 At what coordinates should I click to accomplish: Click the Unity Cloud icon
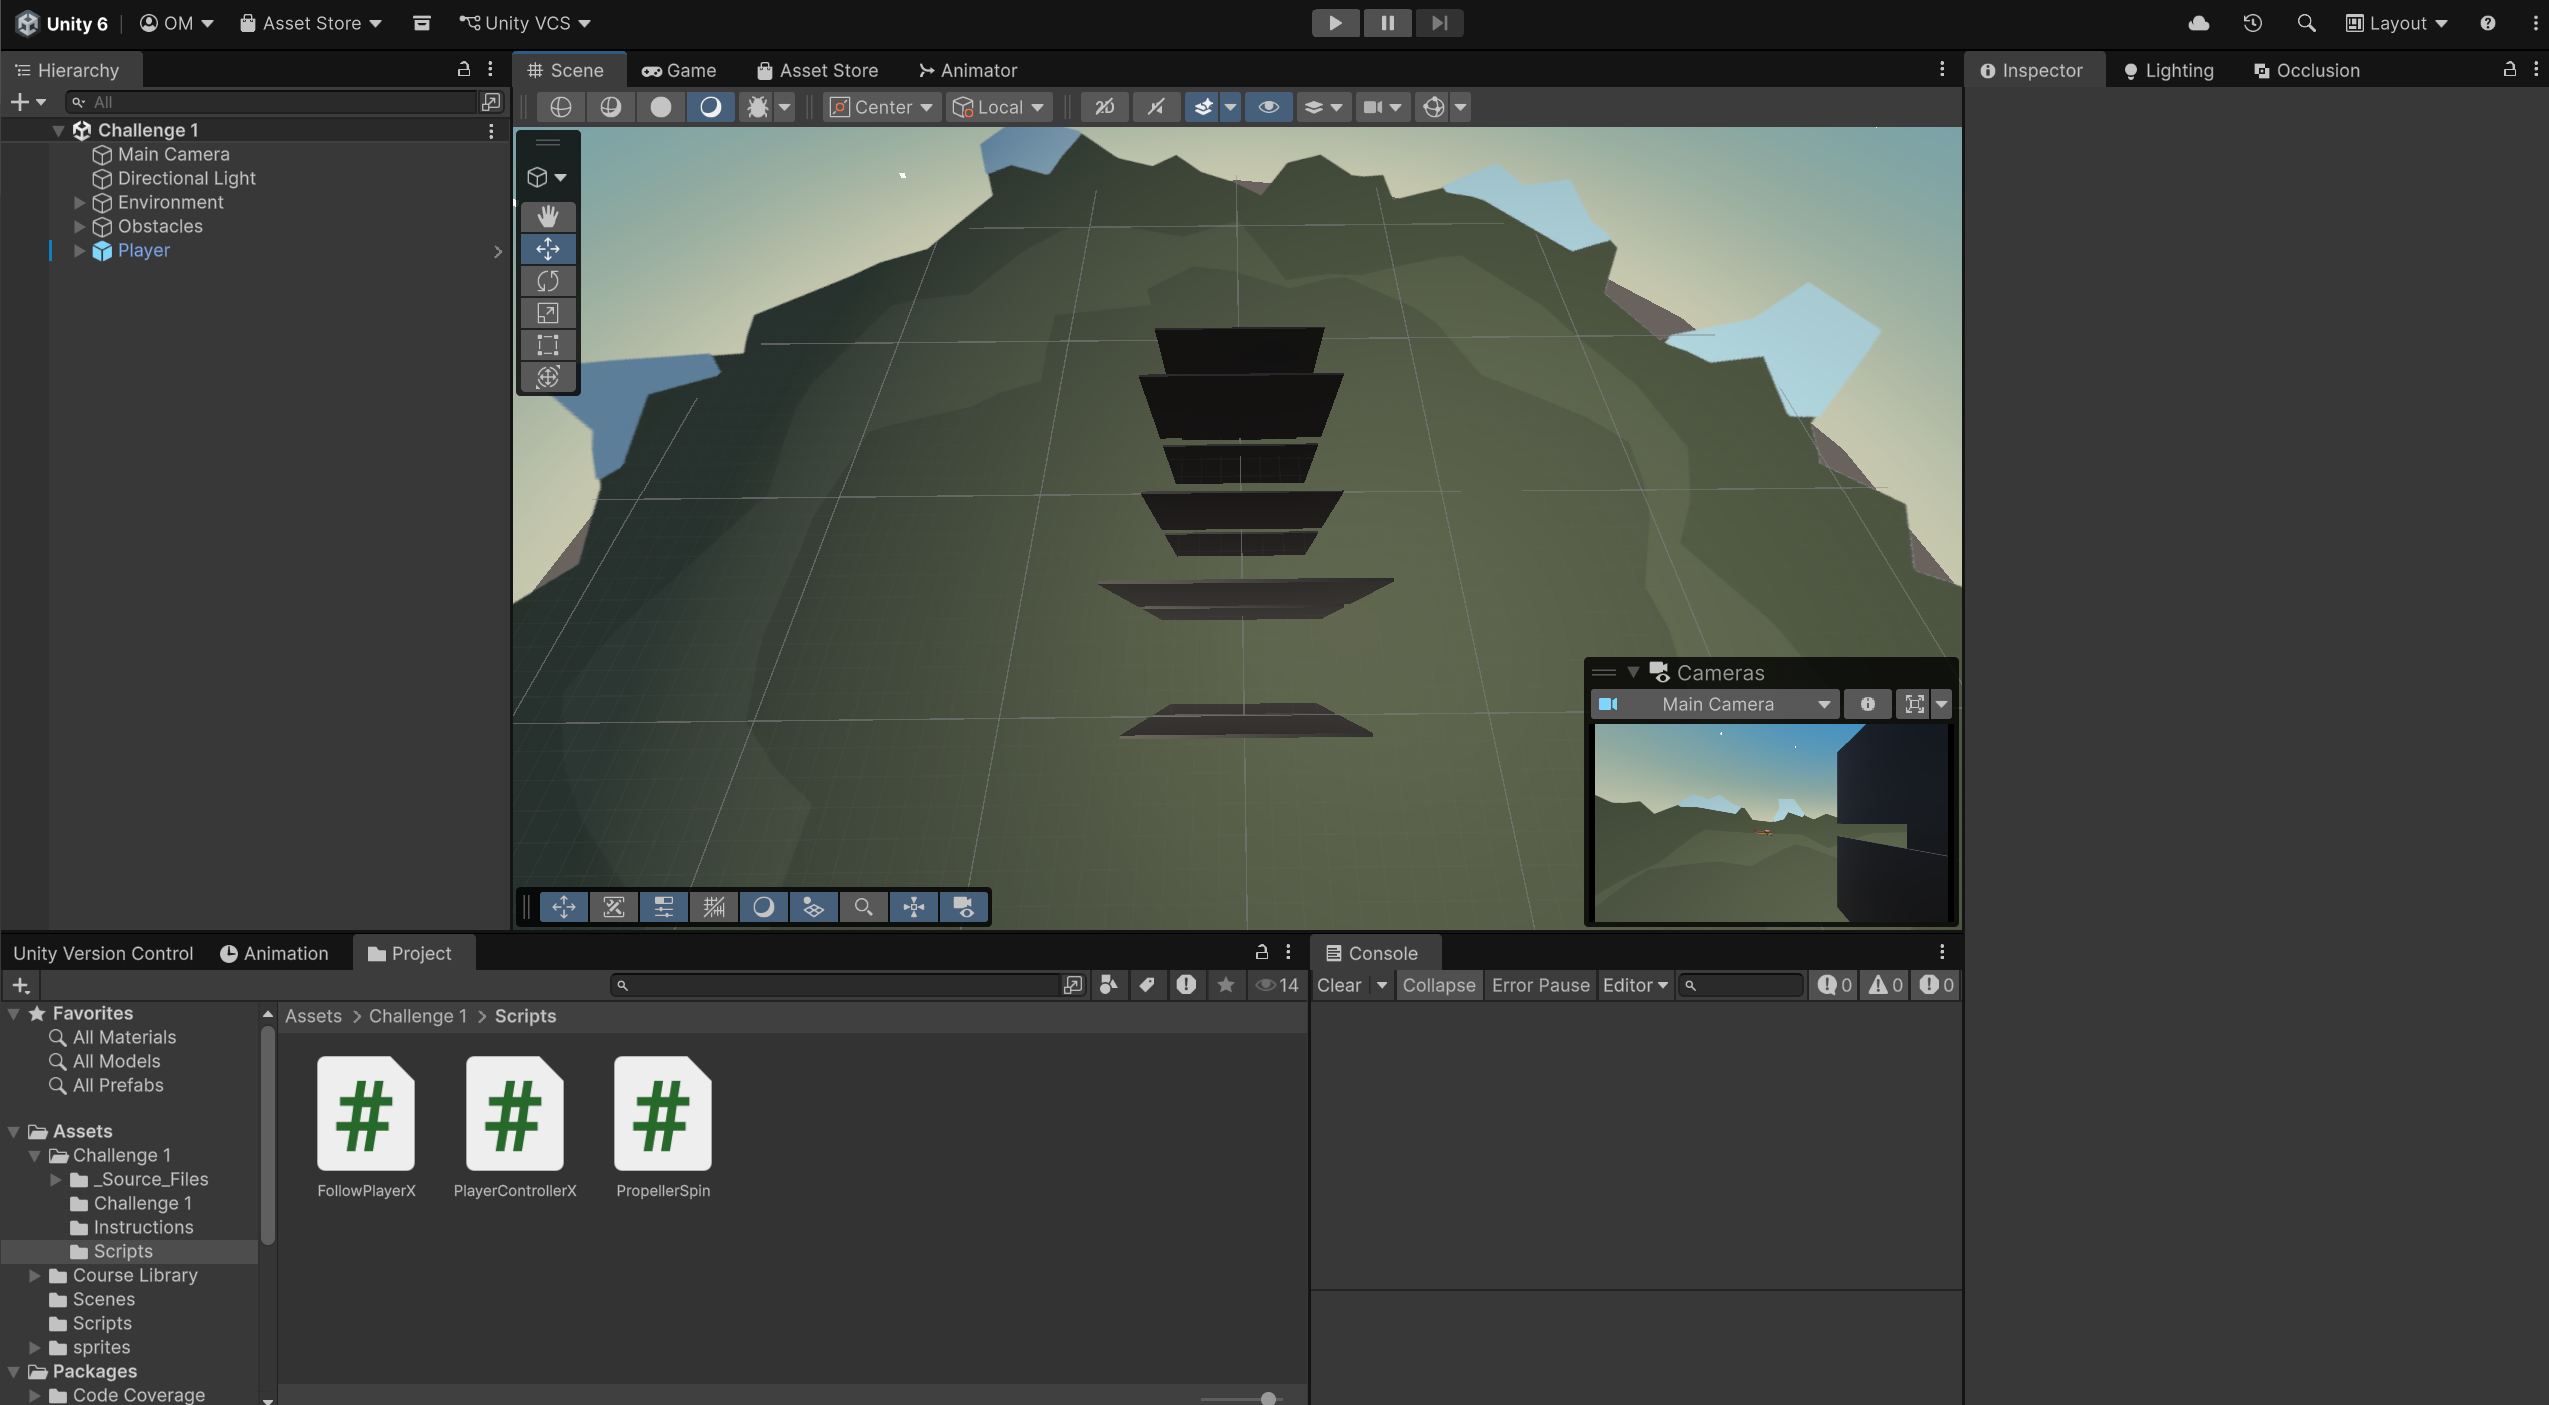tap(2198, 22)
